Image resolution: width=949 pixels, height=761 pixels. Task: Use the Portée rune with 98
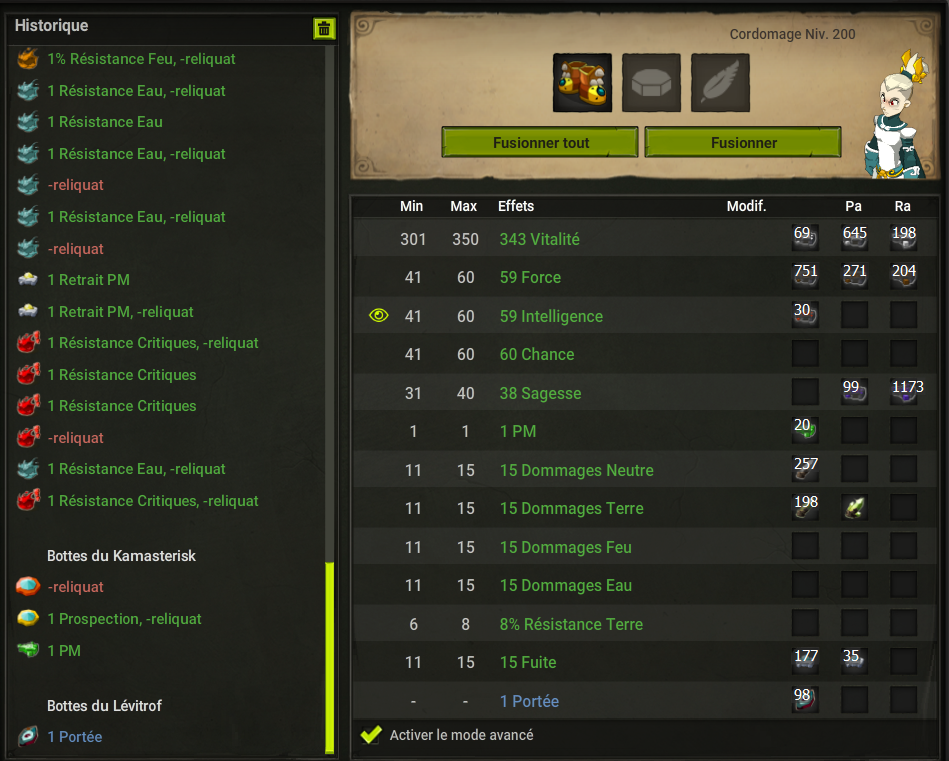805,700
